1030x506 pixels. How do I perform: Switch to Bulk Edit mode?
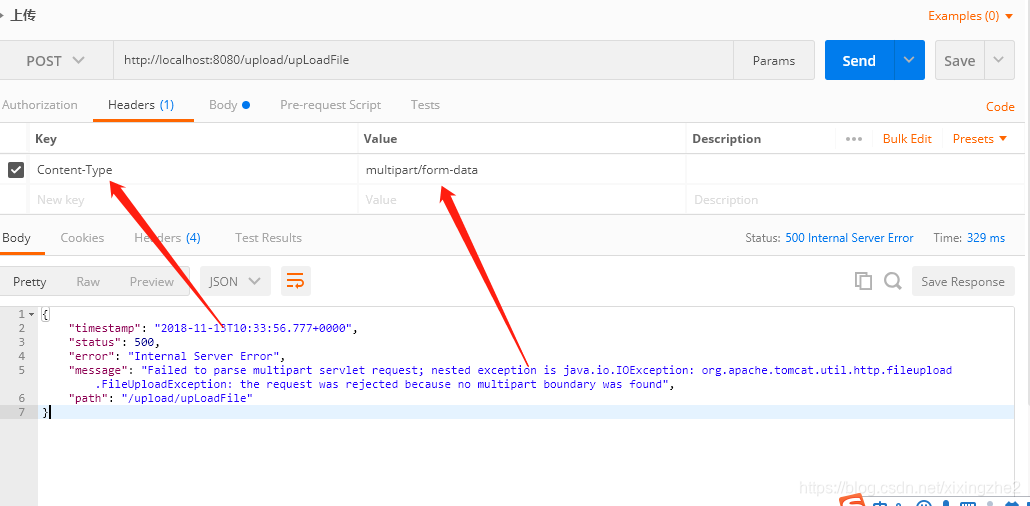click(x=907, y=139)
